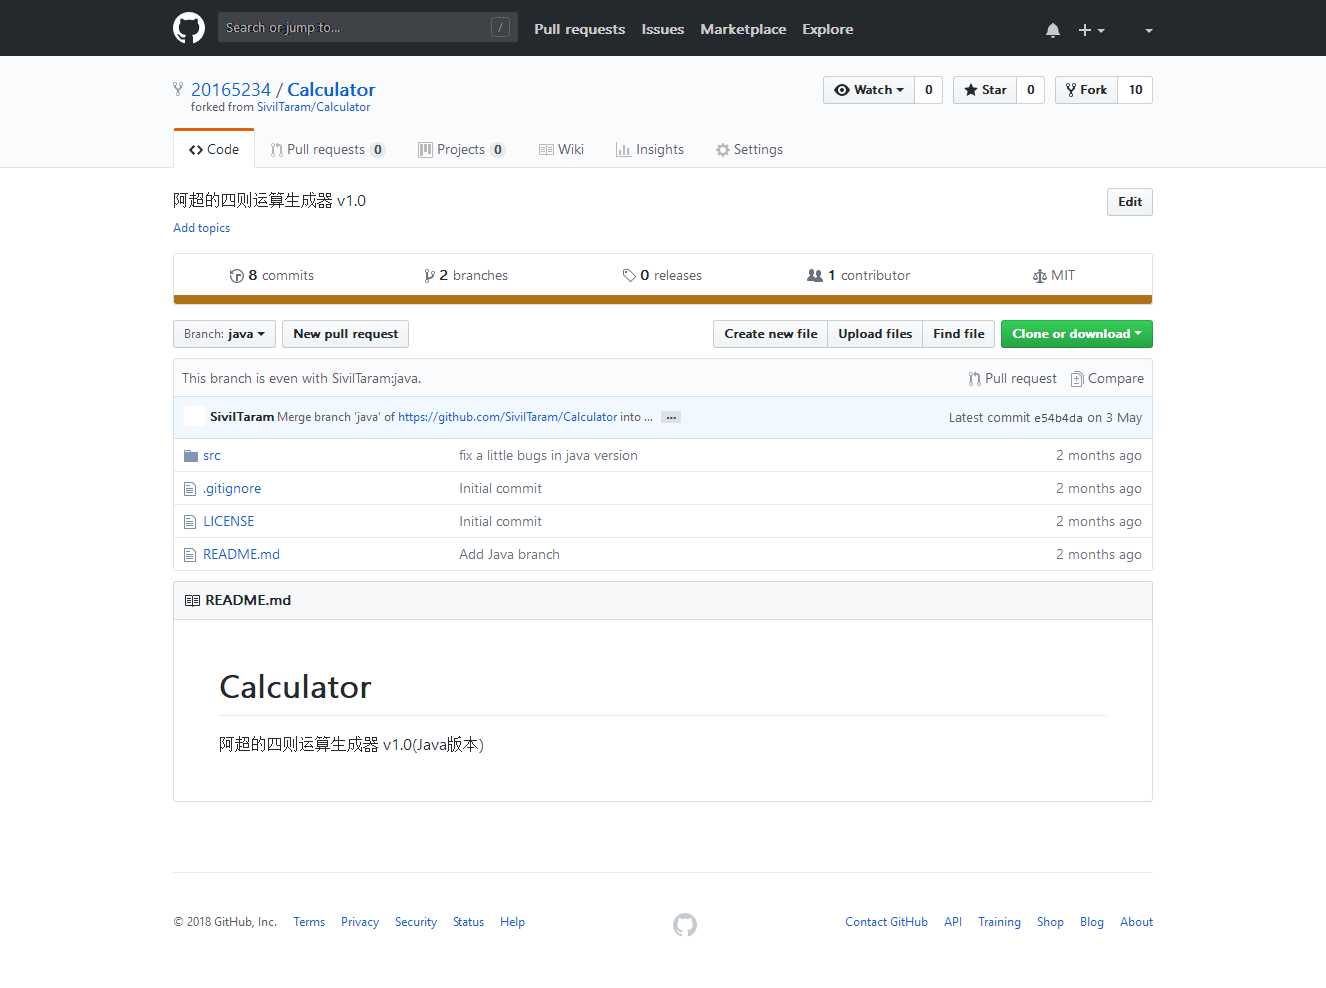Viewport: 1326px width, 988px height.
Task: Expand the Clone or download dropdown
Action: 1076,334
